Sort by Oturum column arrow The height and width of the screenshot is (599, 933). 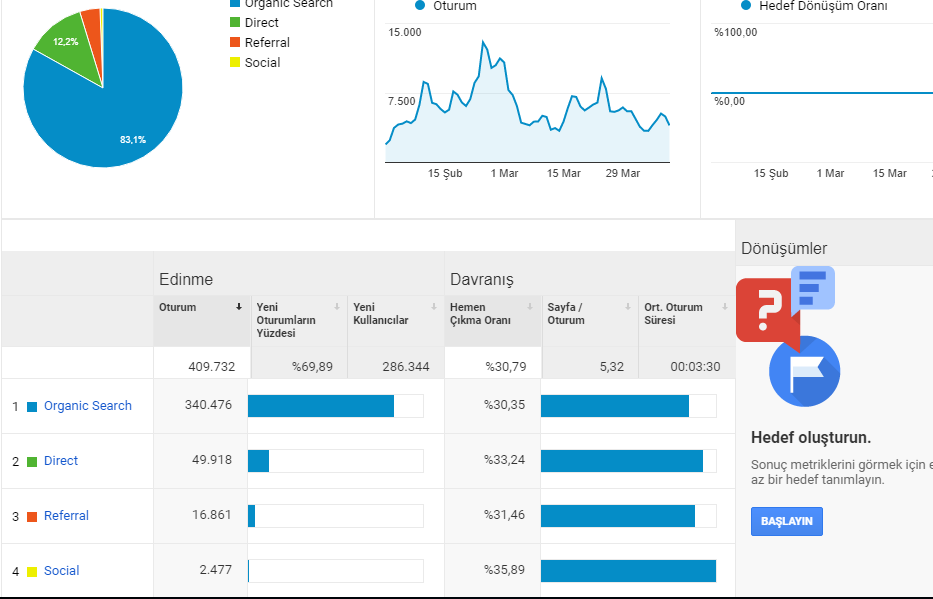point(239,307)
